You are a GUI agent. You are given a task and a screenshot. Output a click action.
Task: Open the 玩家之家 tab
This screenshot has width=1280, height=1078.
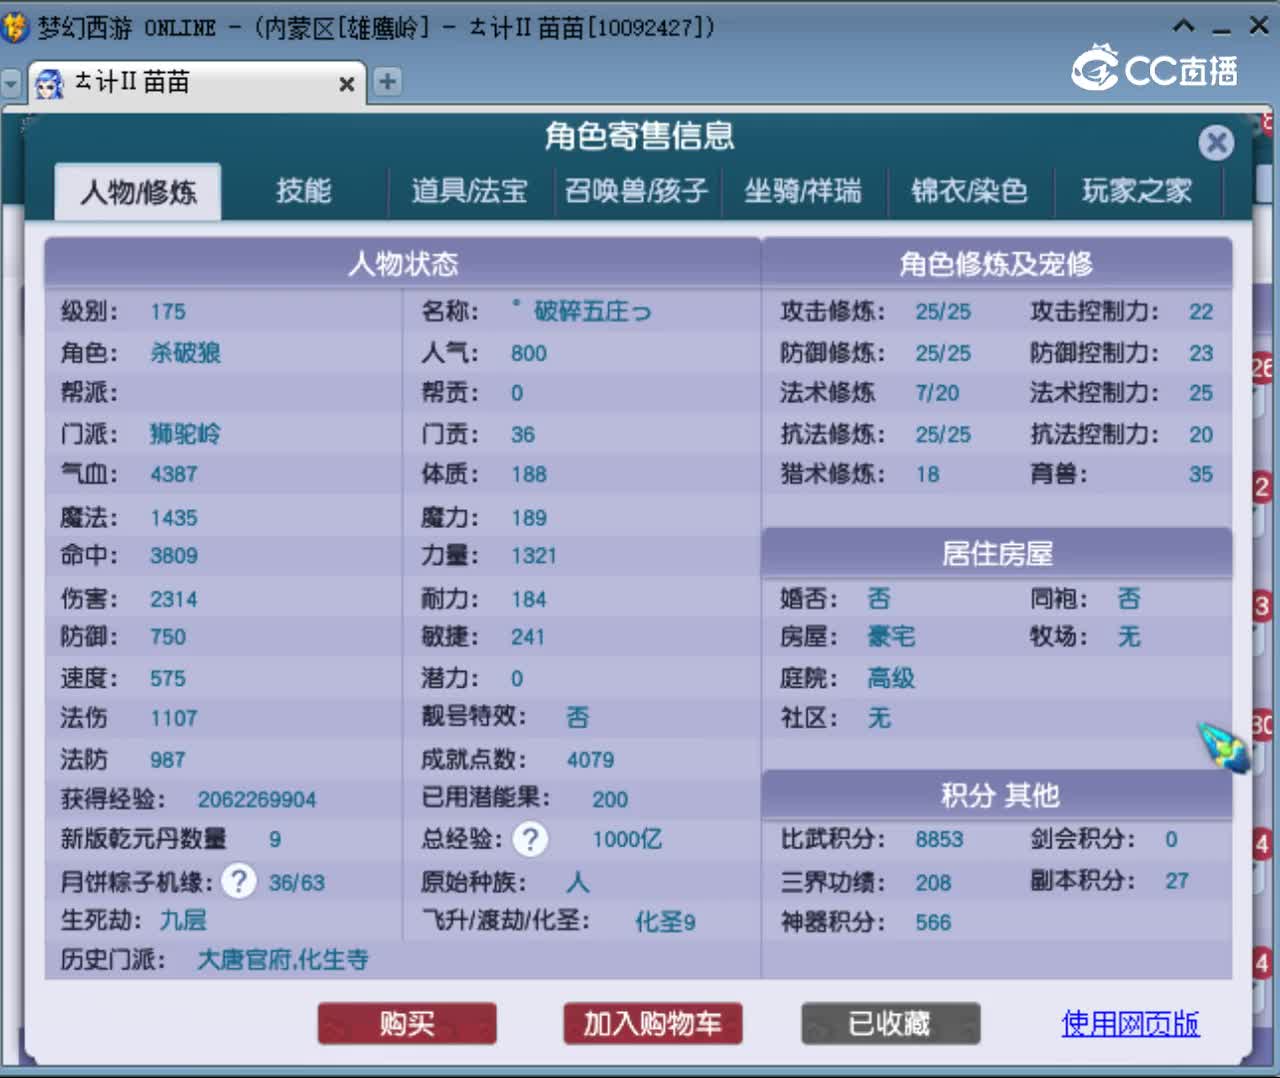(1137, 190)
